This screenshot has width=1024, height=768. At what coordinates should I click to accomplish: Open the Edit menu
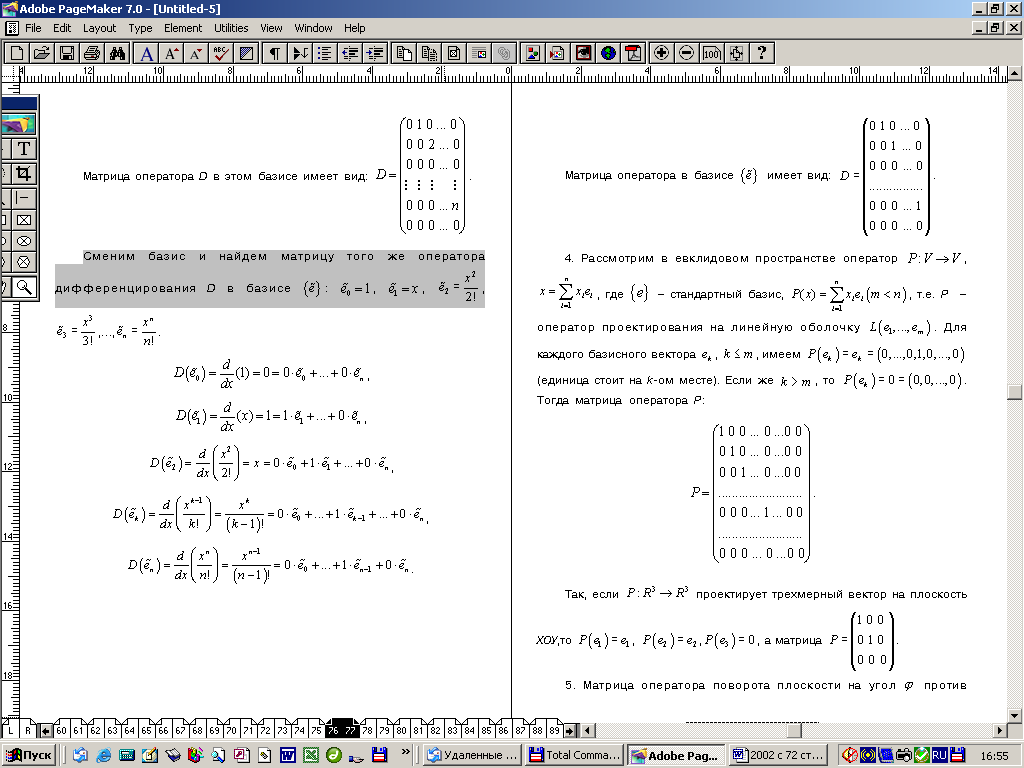62,28
